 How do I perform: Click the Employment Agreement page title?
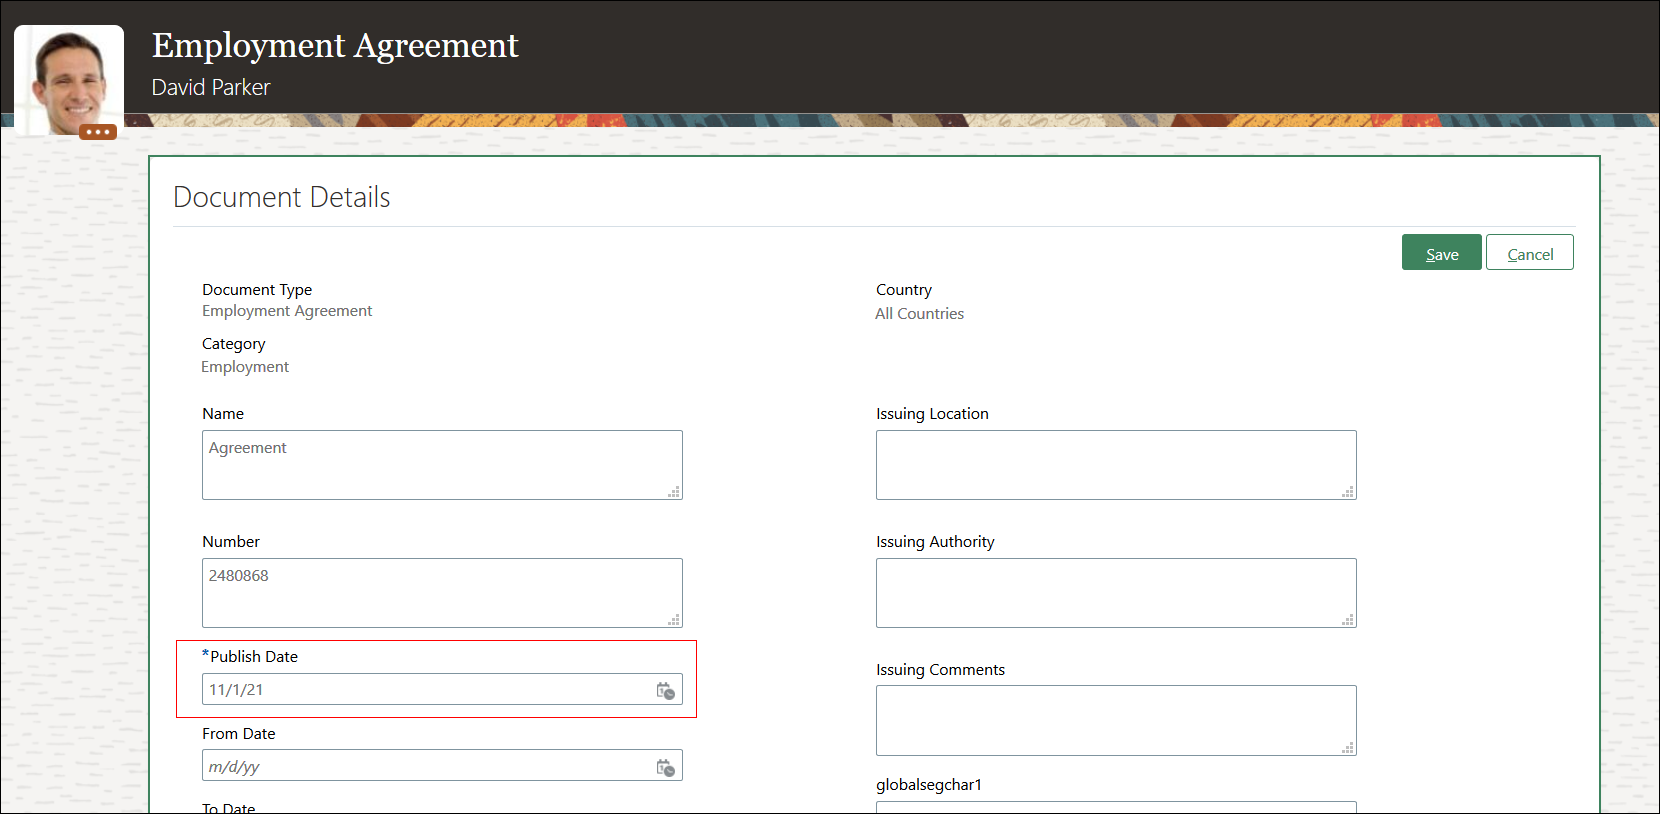tap(335, 46)
